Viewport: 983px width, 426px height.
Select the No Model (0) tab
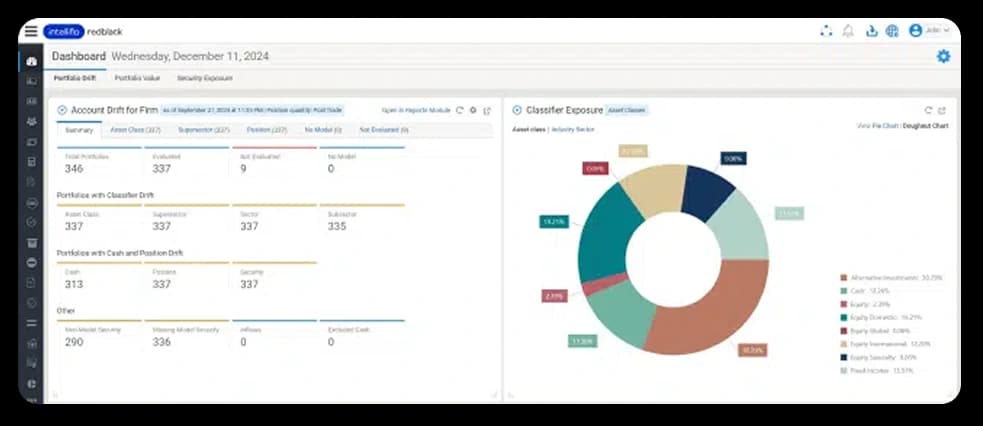point(323,130)
